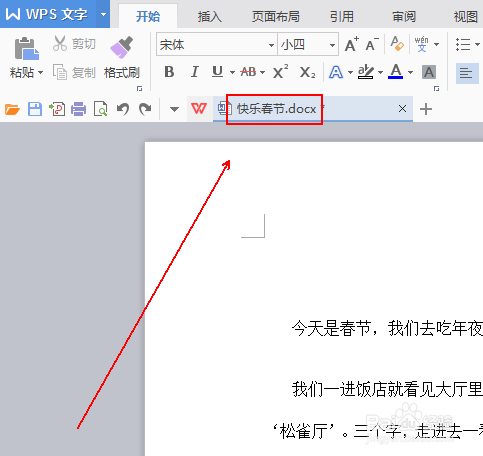Image resolution: width=483 pixels, height=456 pixels.
Task: Click the WPS 文字 logo button
Action: 48,14
